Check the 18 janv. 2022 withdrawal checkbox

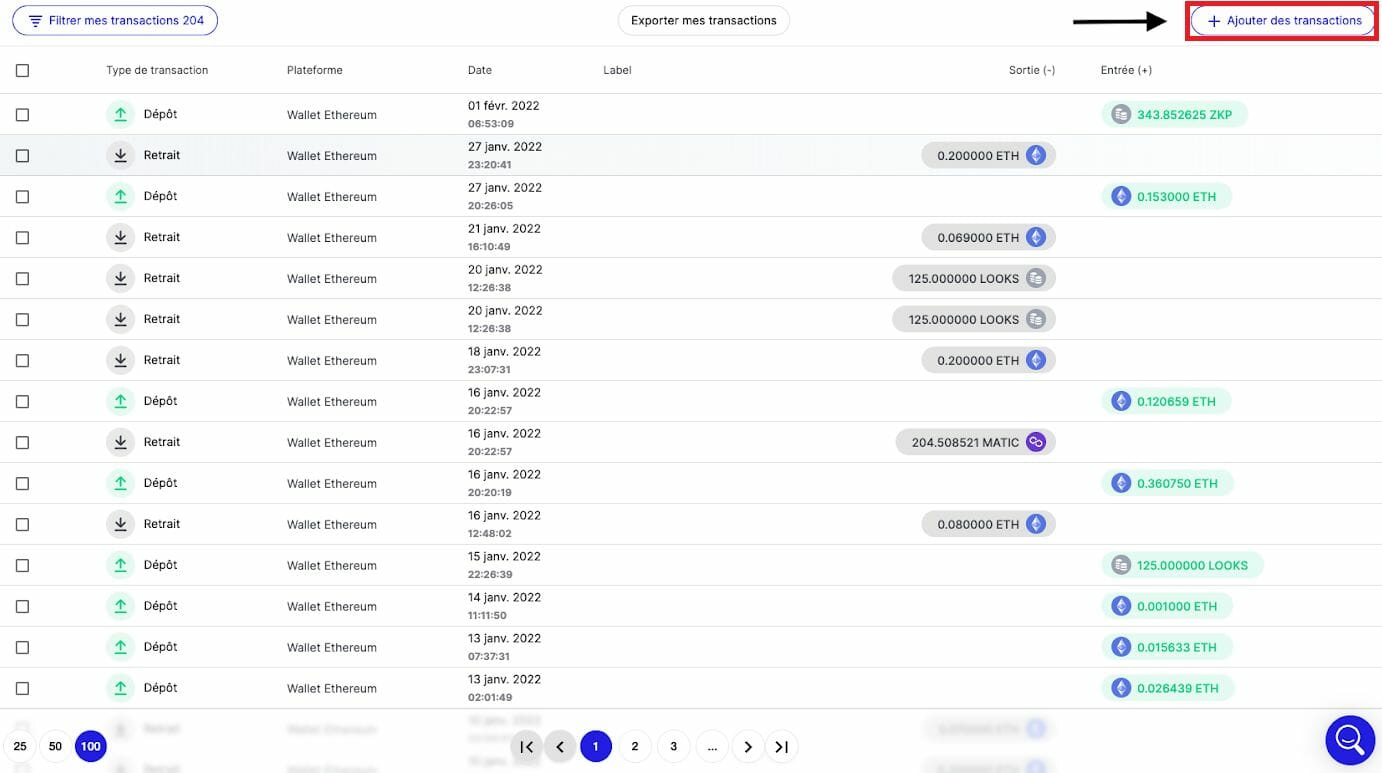point(22,361)
